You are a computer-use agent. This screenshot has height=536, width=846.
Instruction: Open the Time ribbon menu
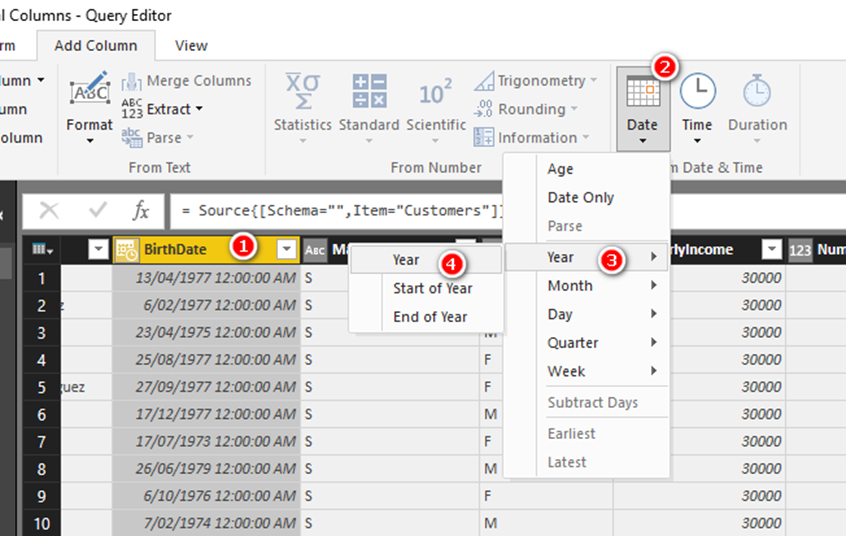[697, 108]
